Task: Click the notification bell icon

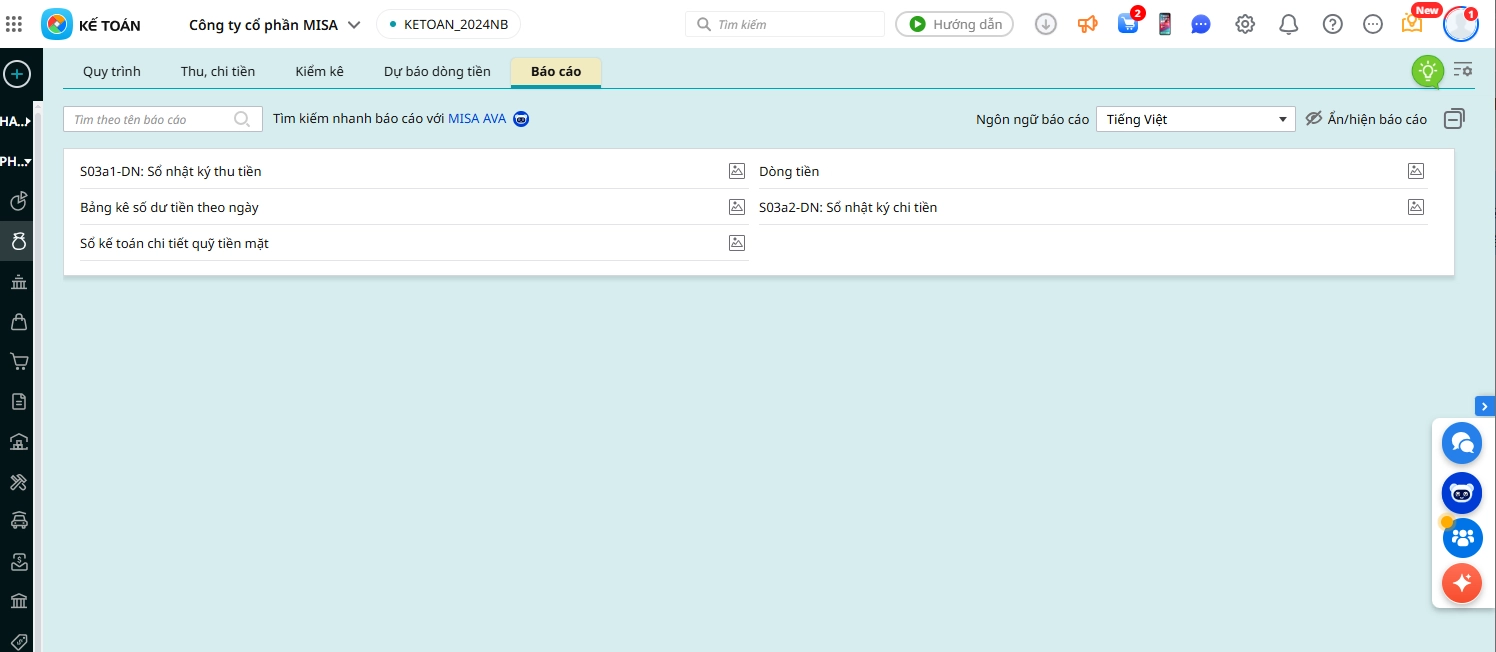Action: click(1289, 25)
